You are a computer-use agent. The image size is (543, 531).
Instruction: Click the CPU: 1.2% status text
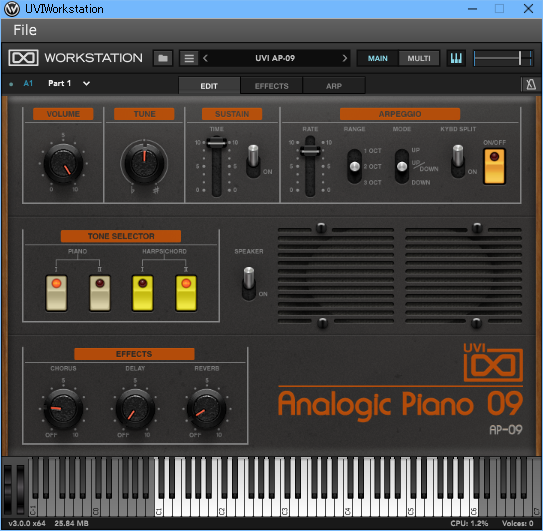pos(469,523)
